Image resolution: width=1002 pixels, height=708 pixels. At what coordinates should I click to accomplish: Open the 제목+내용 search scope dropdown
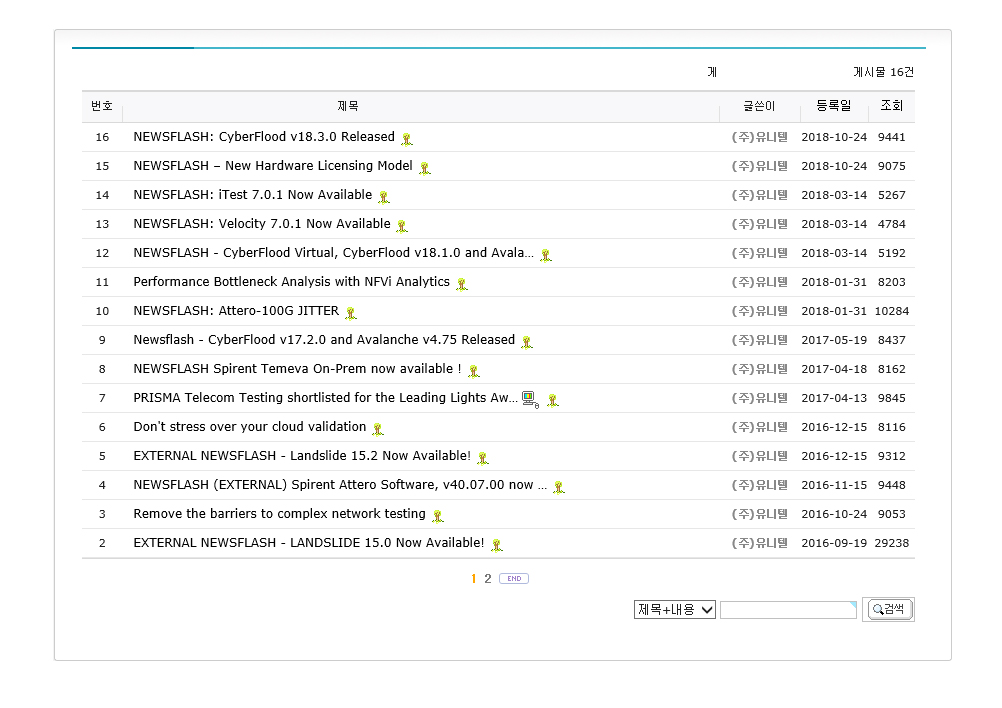[x=674, y=610]
